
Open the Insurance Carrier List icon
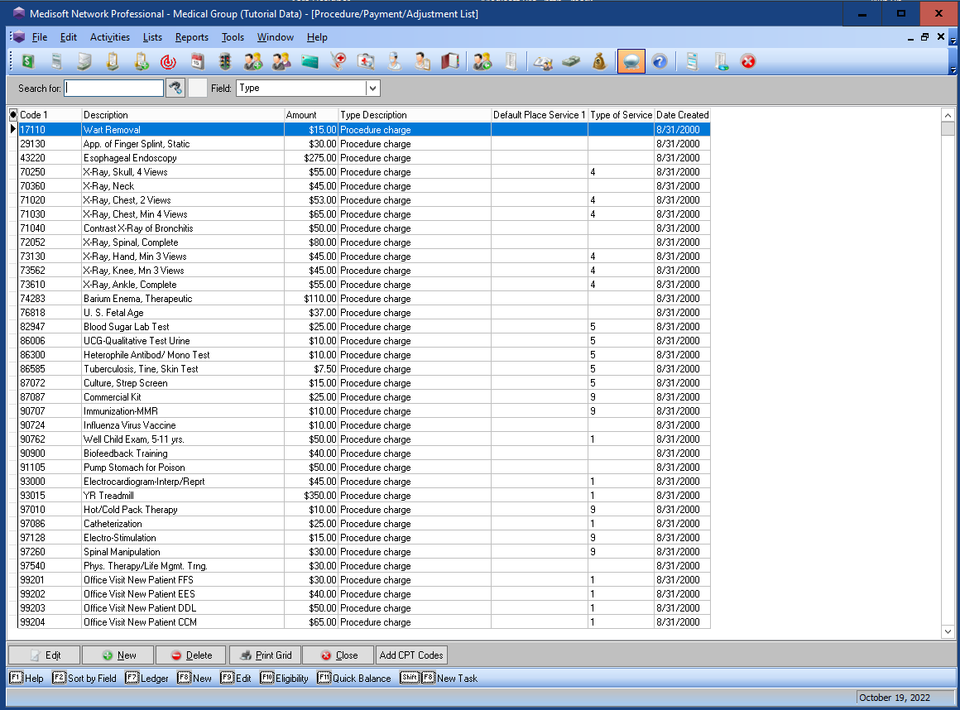(x=309, y=61)
